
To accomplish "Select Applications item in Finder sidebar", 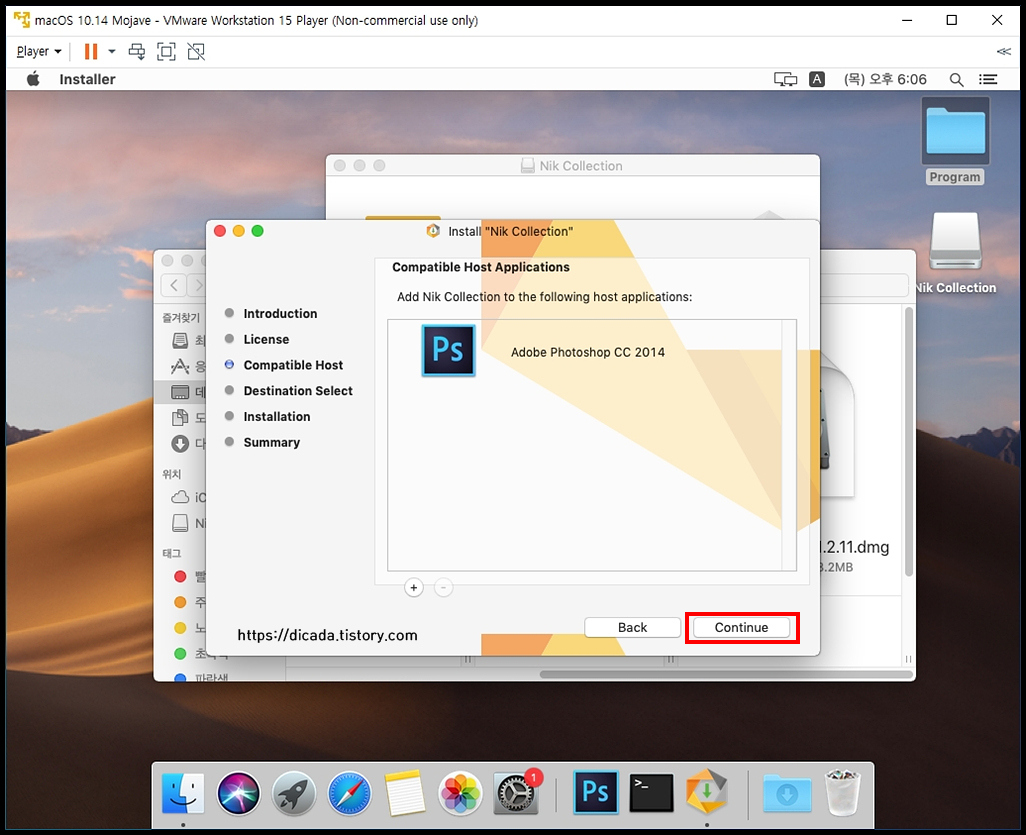I will coord(188,366).
